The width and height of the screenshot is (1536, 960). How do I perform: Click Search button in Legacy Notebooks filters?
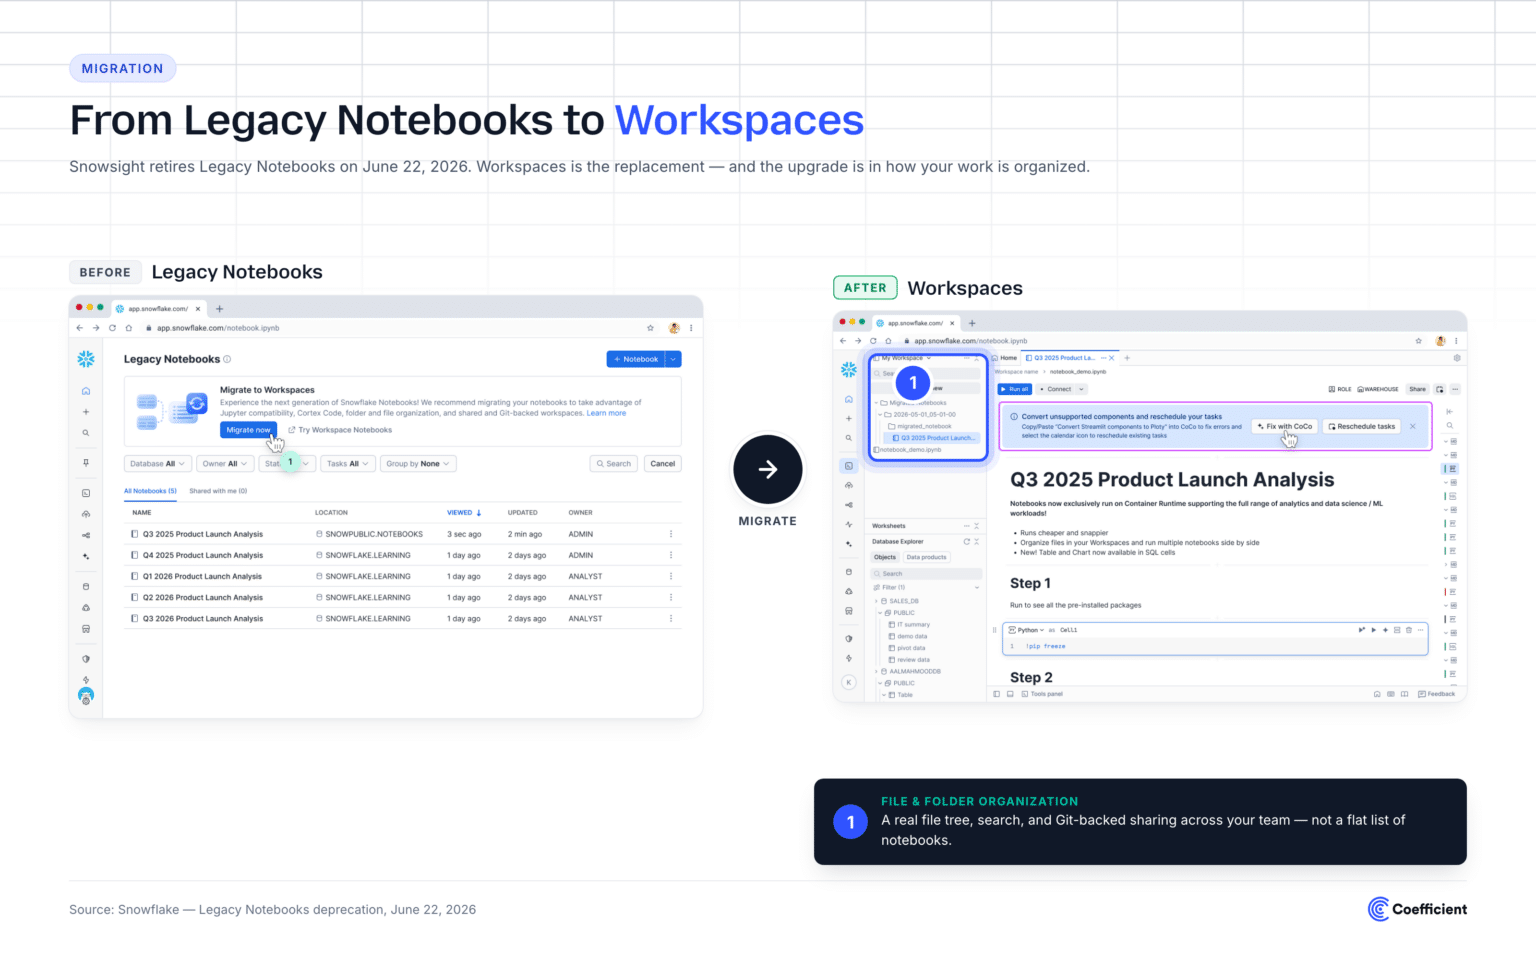(614, 464)
